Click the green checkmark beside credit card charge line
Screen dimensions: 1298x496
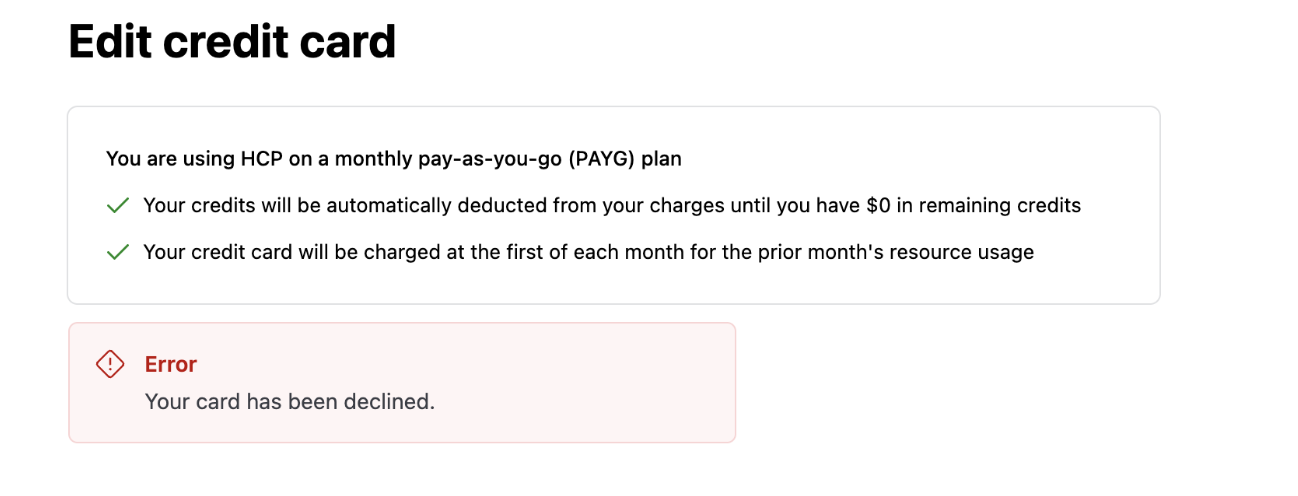[x=118, y=252]
